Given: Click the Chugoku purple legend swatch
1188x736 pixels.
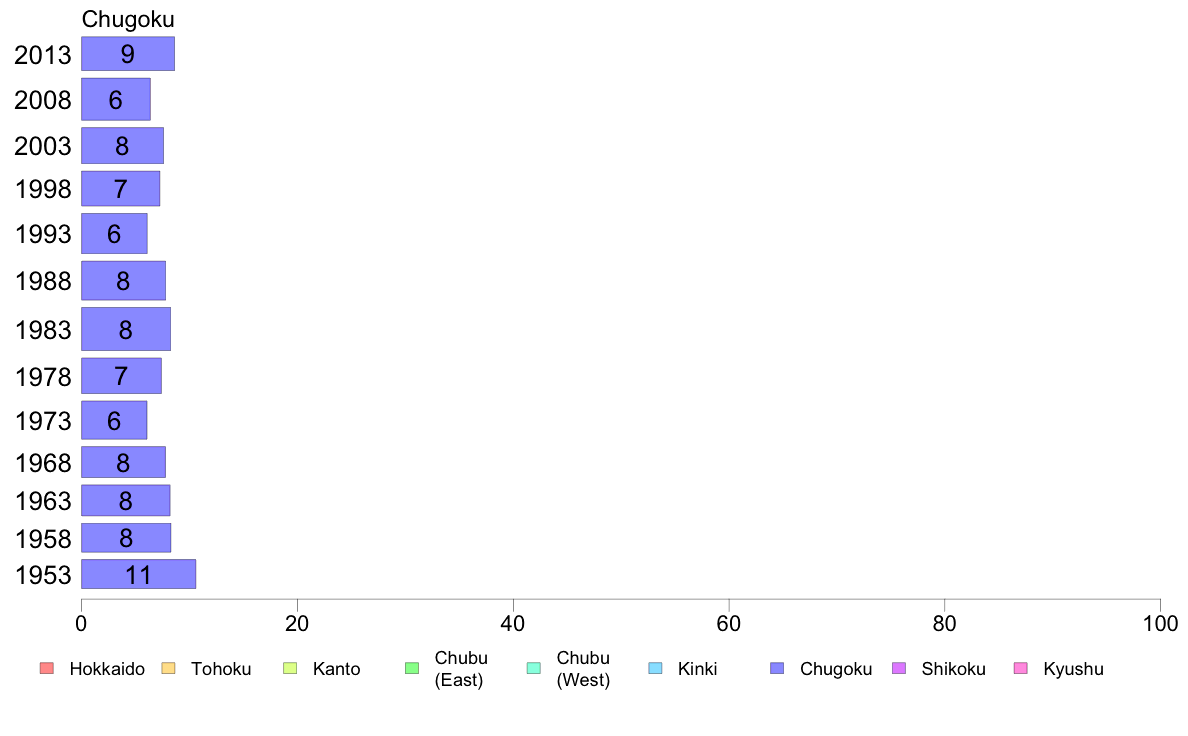Looking at the screenshot, I should [x=777, y=668].
